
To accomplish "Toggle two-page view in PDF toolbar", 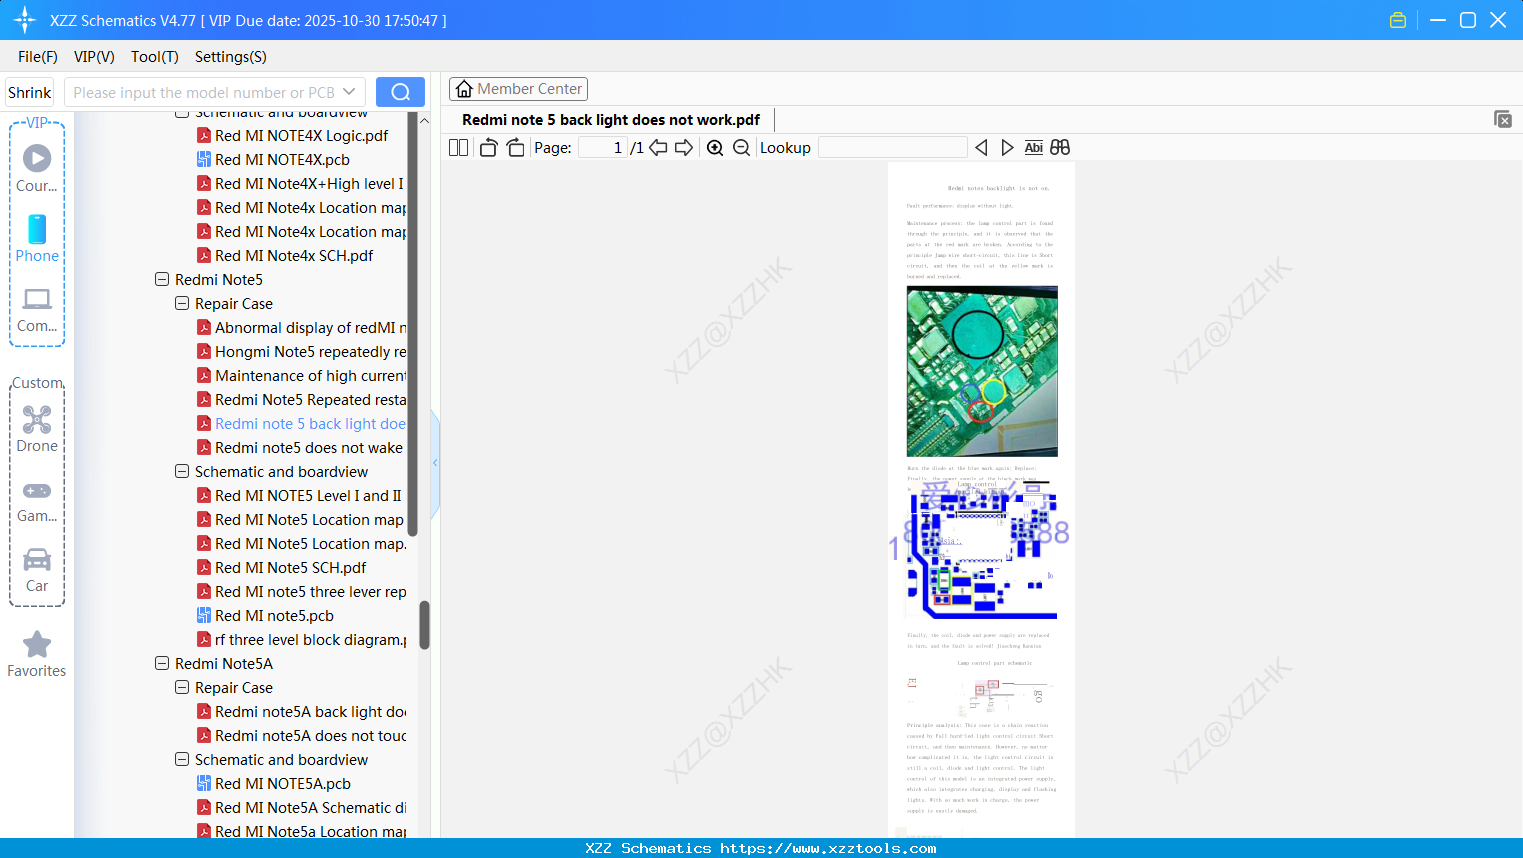I will click(x=459, y=147).
